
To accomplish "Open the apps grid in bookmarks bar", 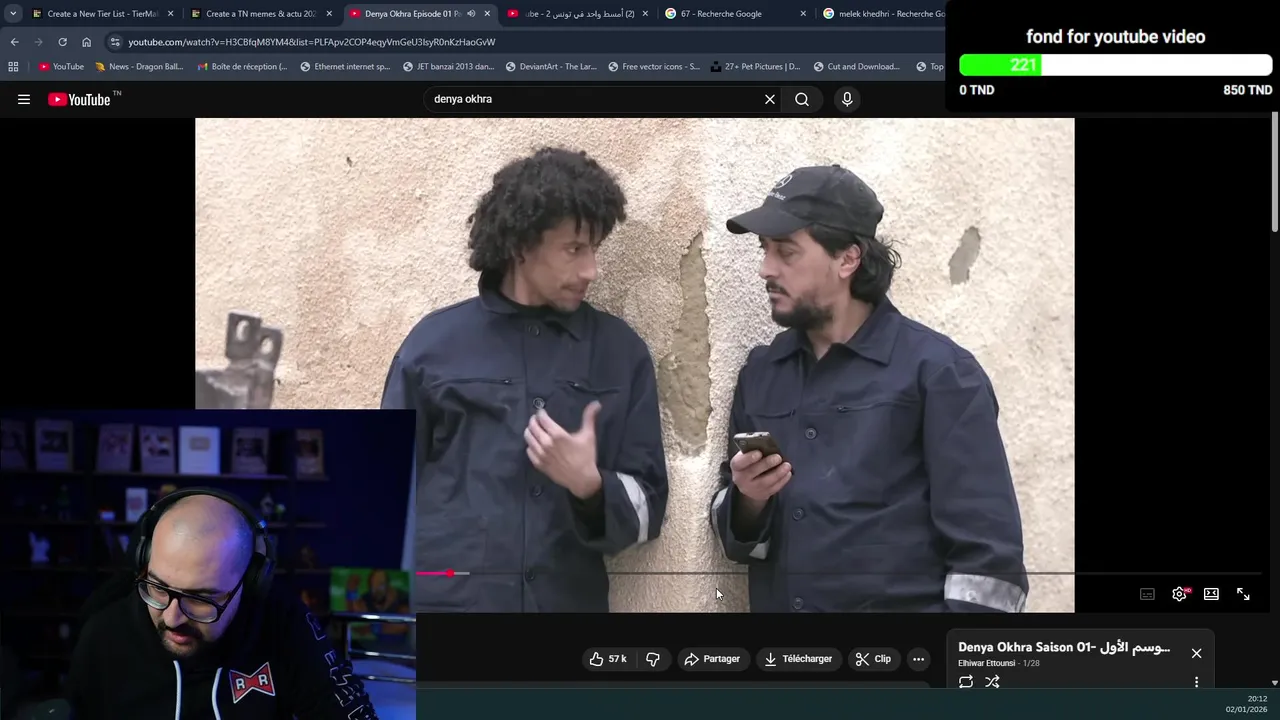I will [13, 67].
